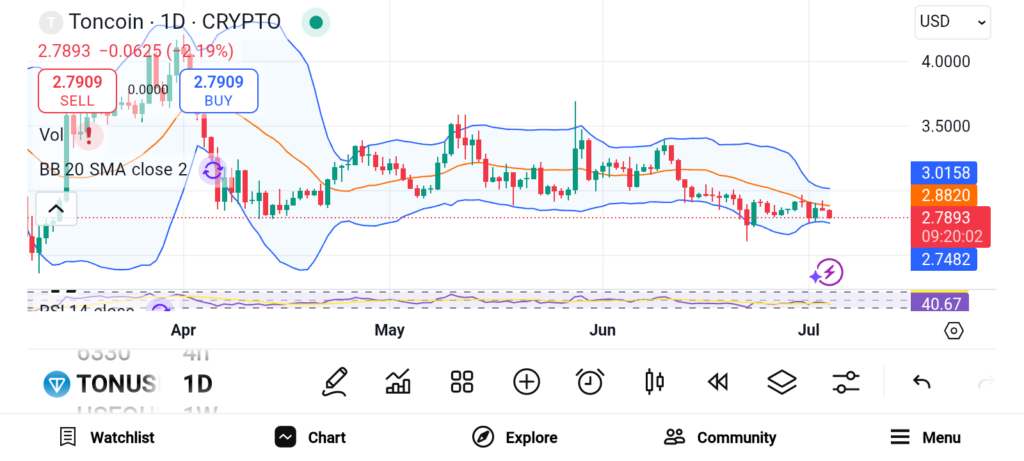Viewport: 1024px width, 461px height.
Task: Open the four-square layout grid icon
Action: (x=462, y=382)
